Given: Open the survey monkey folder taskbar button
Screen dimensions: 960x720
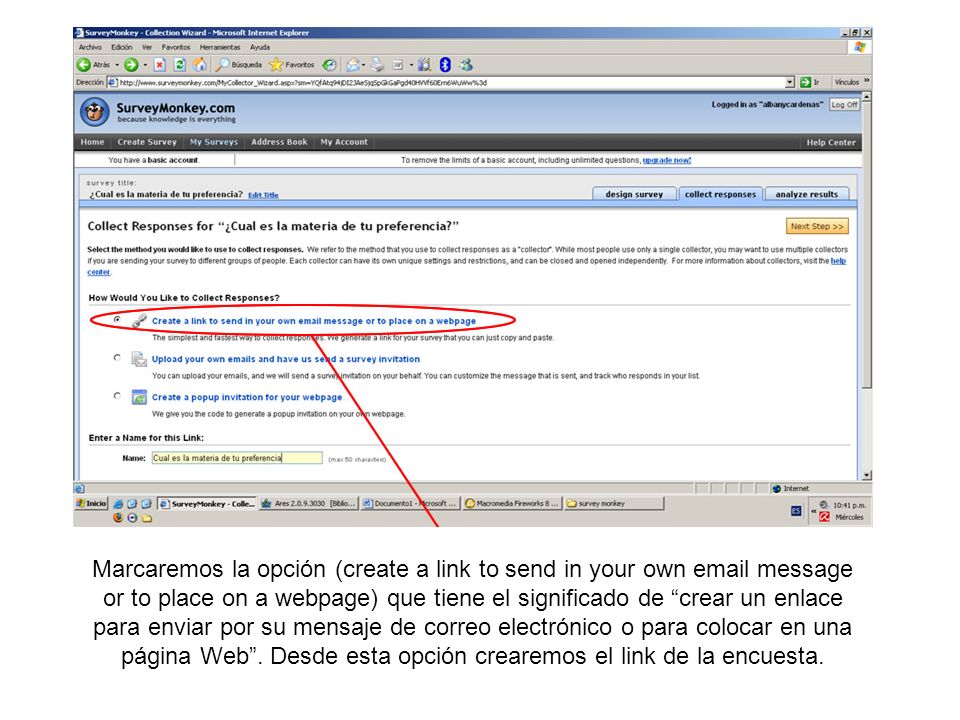Looking at the screenshot, I should click(613, 504).
